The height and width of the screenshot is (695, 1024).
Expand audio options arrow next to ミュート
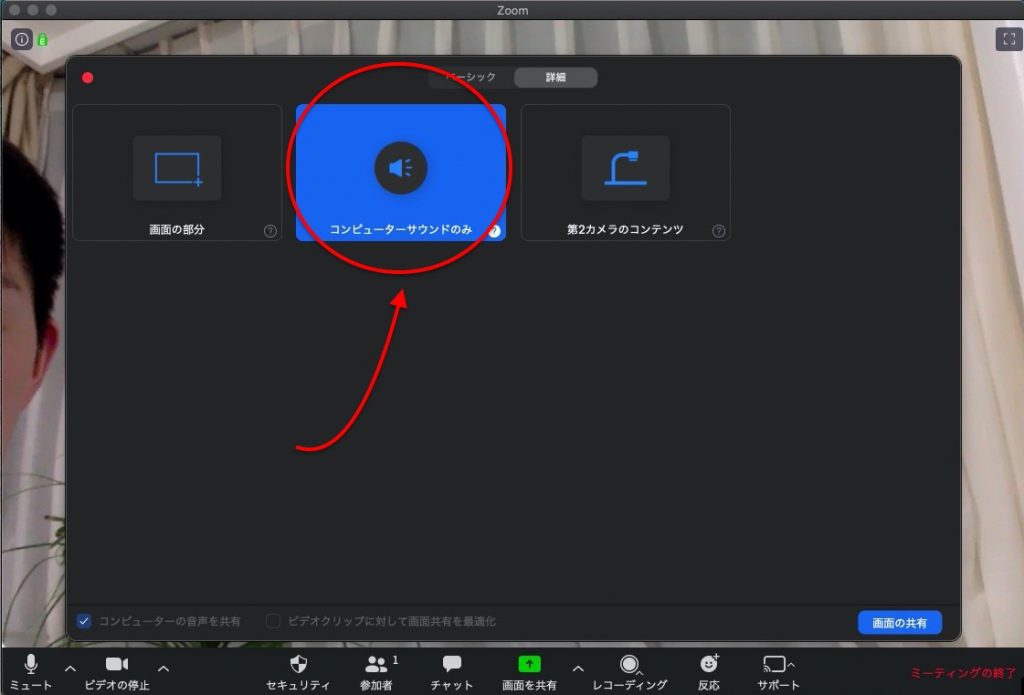coord(70,668)
